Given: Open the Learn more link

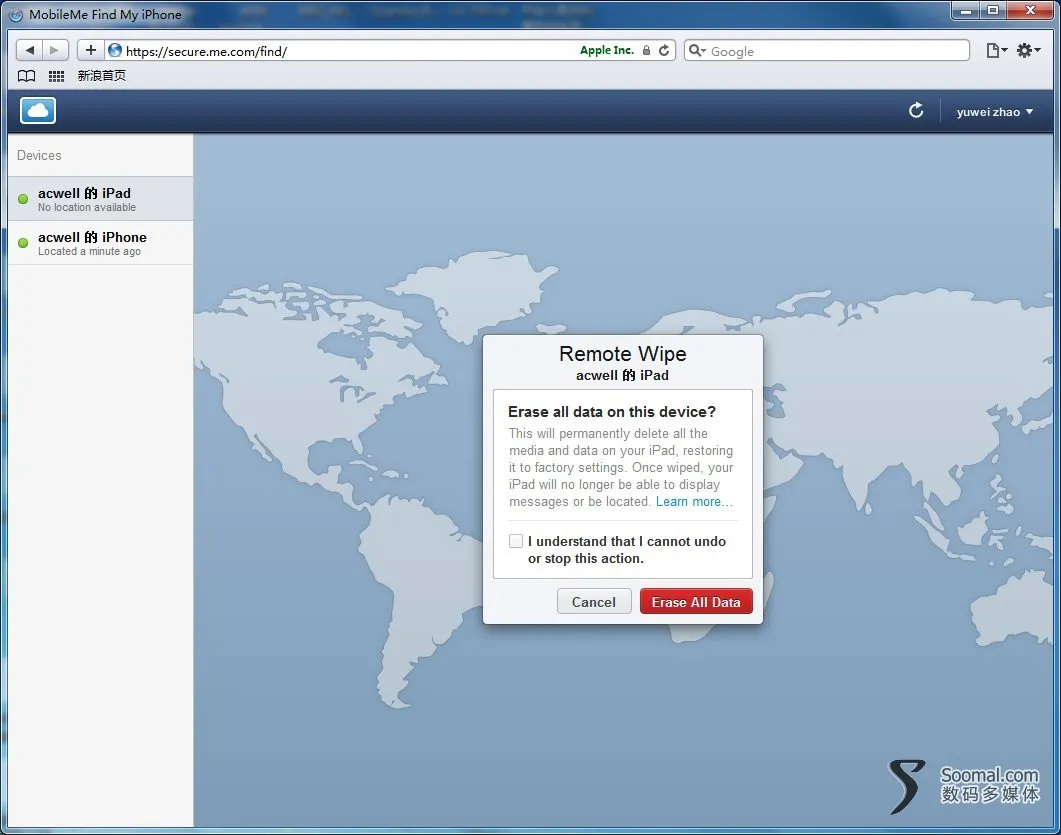Looking at the screenshot, I should click(x=694, y=501).
